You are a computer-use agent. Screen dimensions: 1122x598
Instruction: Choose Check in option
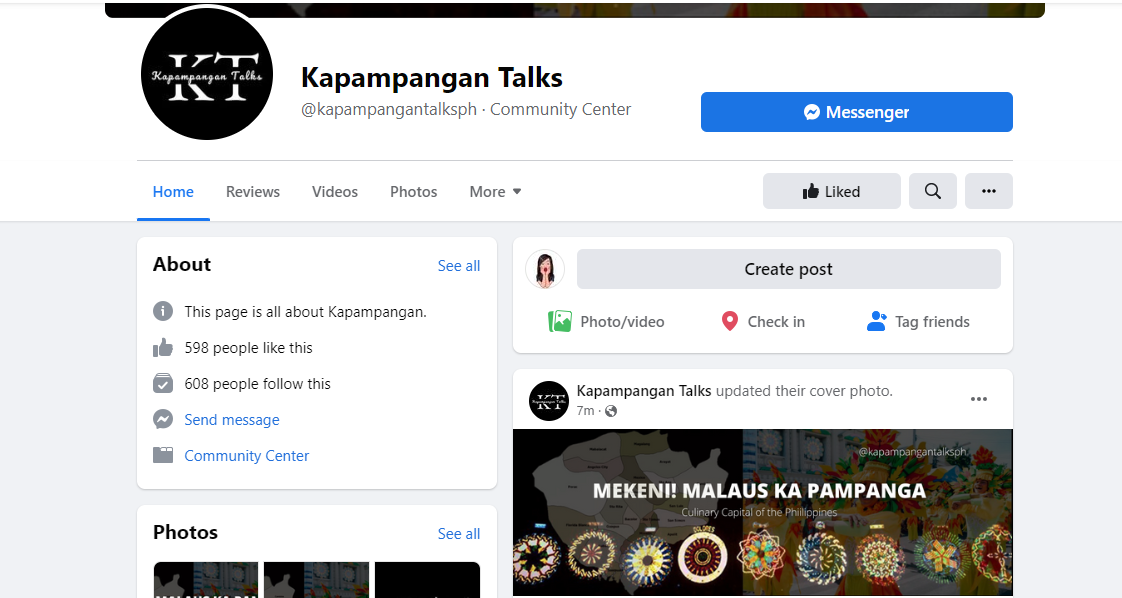tap(763, 322)
